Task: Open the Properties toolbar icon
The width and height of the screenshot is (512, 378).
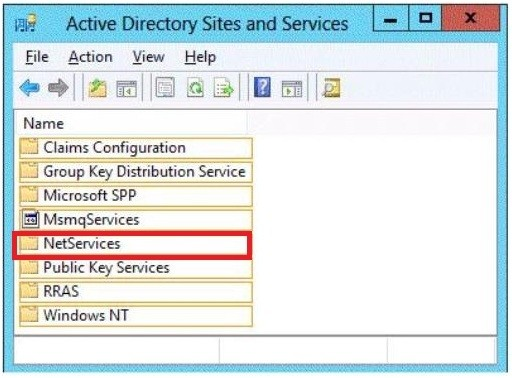Action: tap(165, 88)
